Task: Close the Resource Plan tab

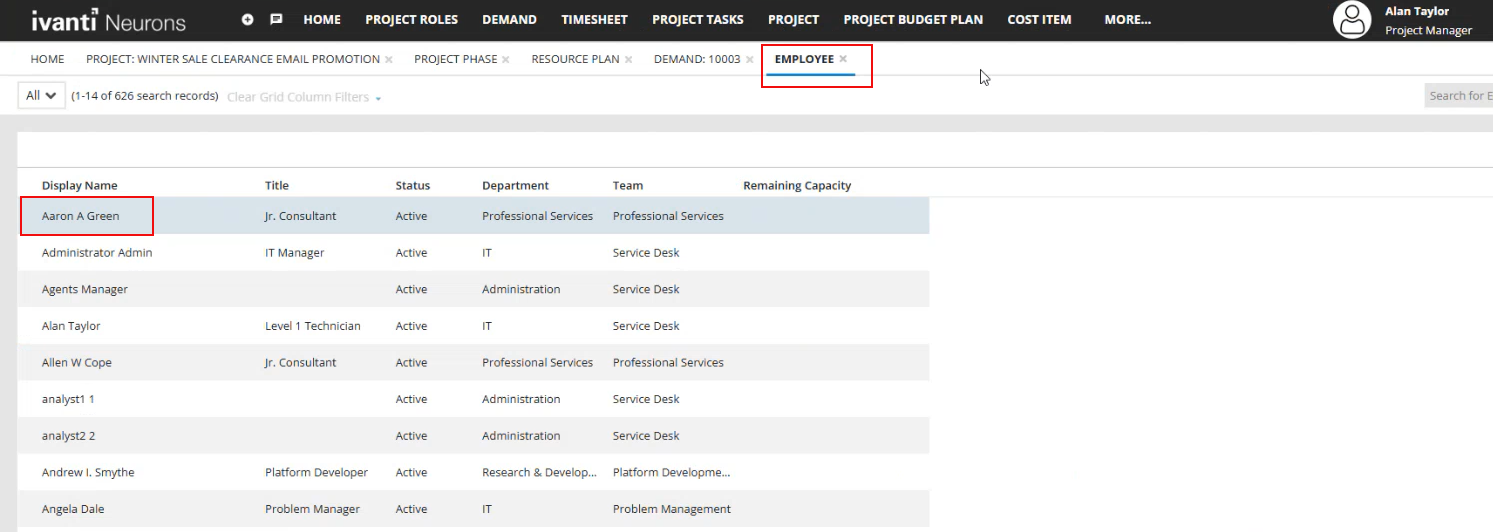Action: tap(629, 60)
